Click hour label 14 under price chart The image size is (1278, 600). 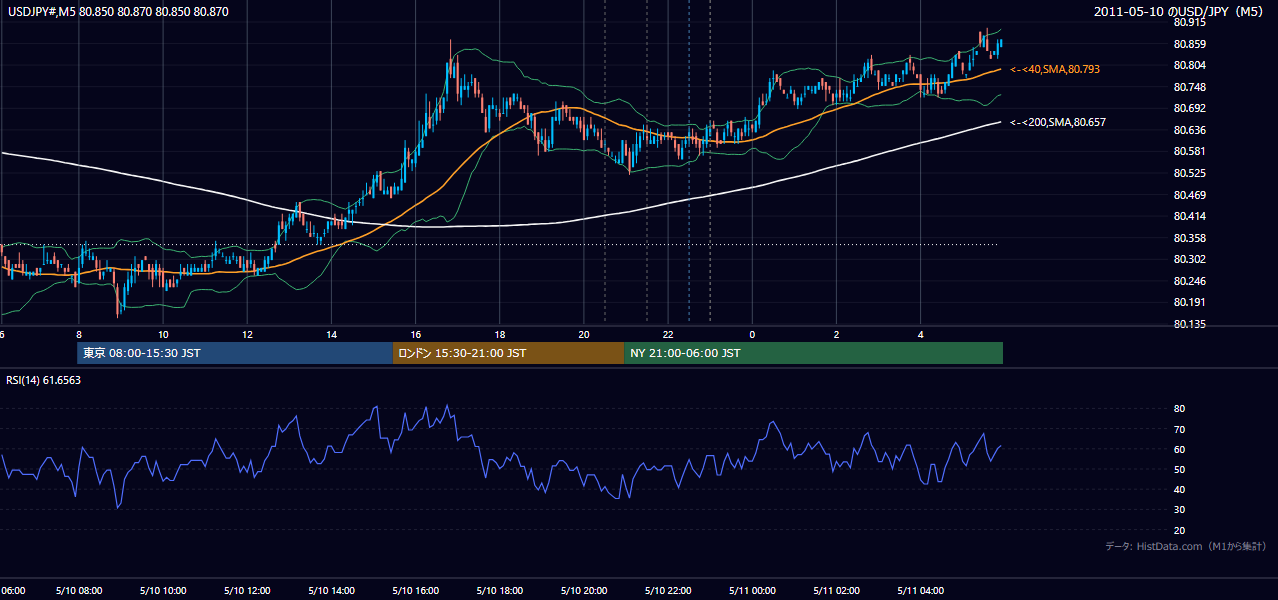(x=331, y=334)
